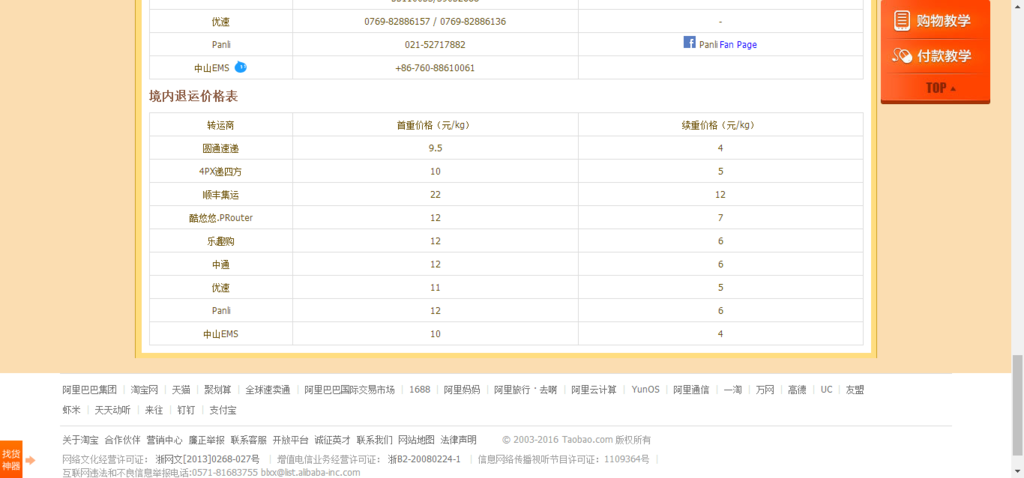
Task: View the 网站地图 sitemap link
Action: pyautogui.click(x=416, y=440)
